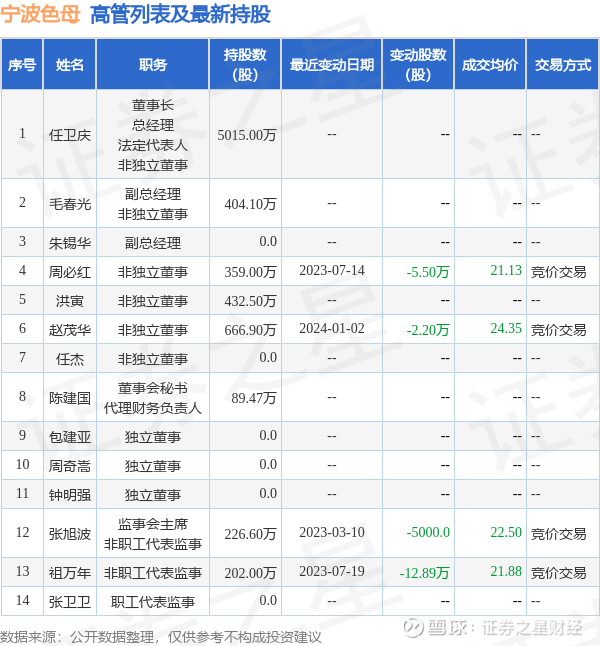The height and width of the screenshot is (646, 600).
Task: Select the name 任杰
Action: point(70,359)
